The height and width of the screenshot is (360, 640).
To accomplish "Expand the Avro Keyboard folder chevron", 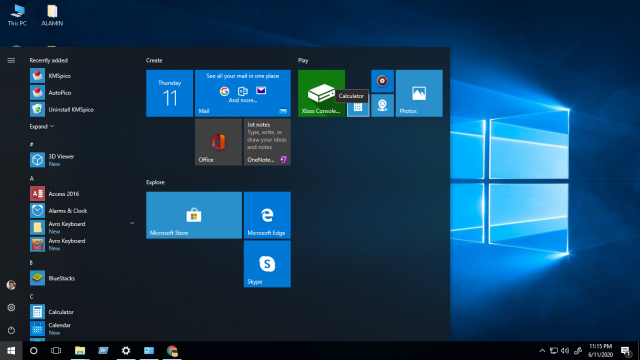I will pos(132,223).
